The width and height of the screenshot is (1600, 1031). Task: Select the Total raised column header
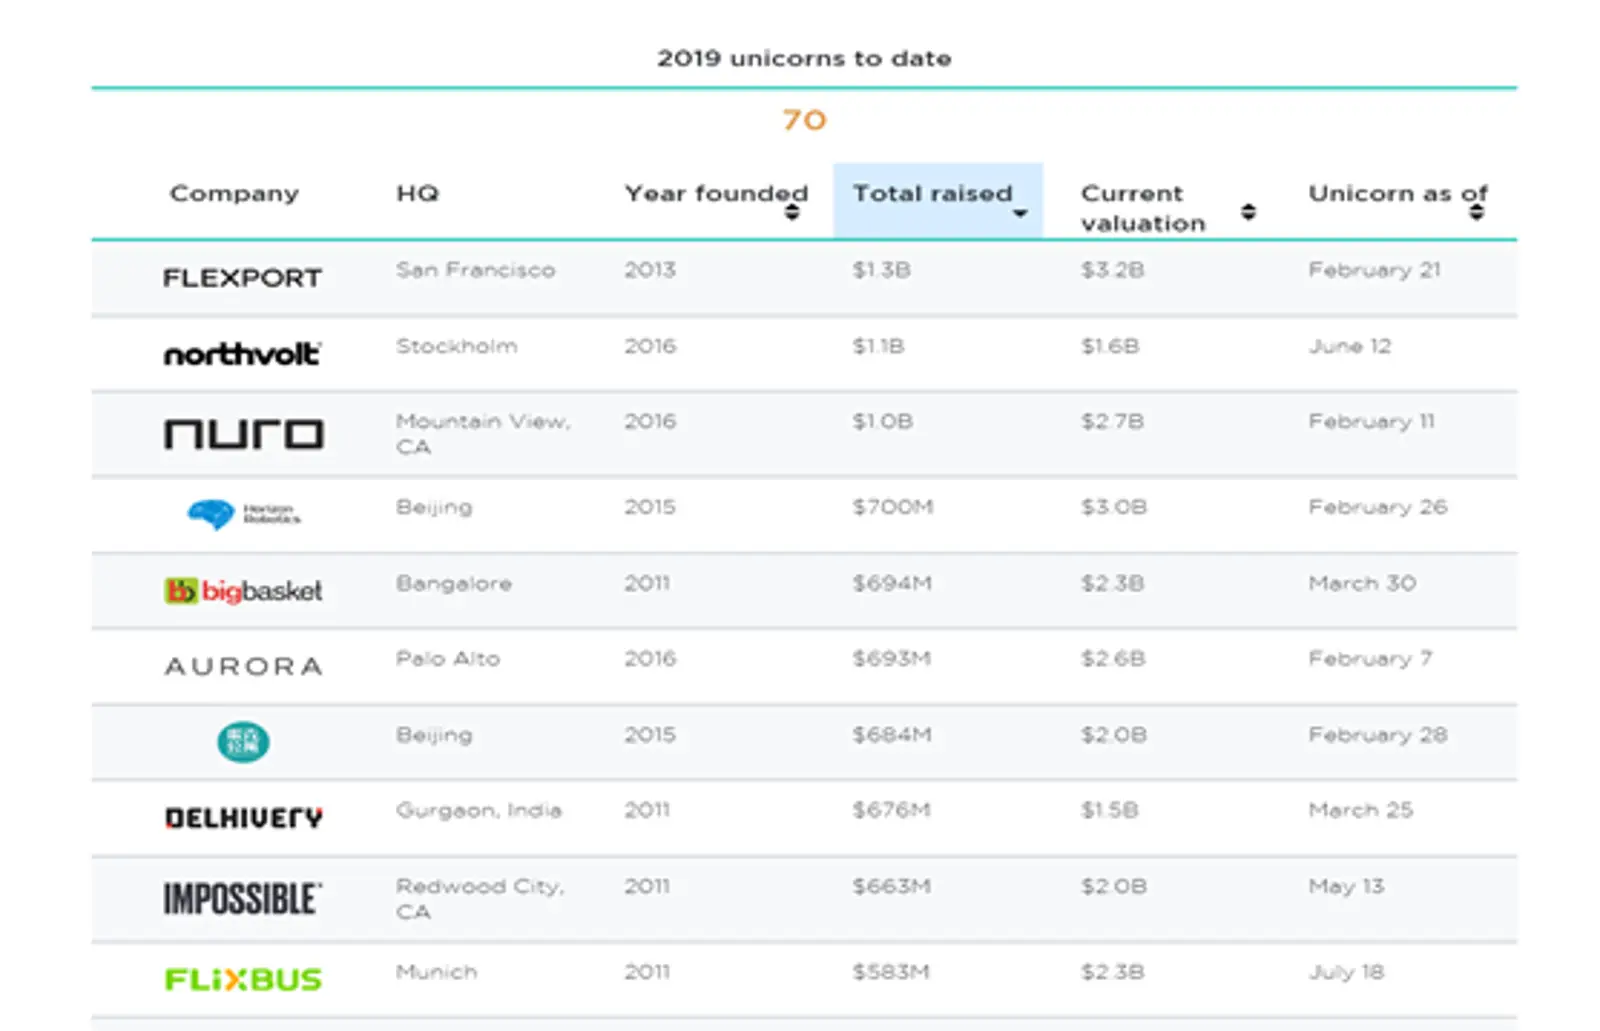pyautogui.click(x=932, y=194)
